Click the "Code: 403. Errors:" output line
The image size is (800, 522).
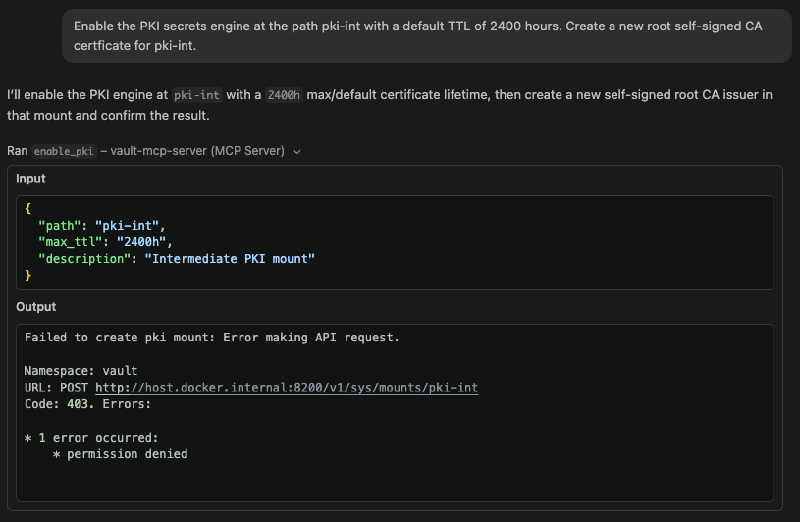[x=87, y=404]
